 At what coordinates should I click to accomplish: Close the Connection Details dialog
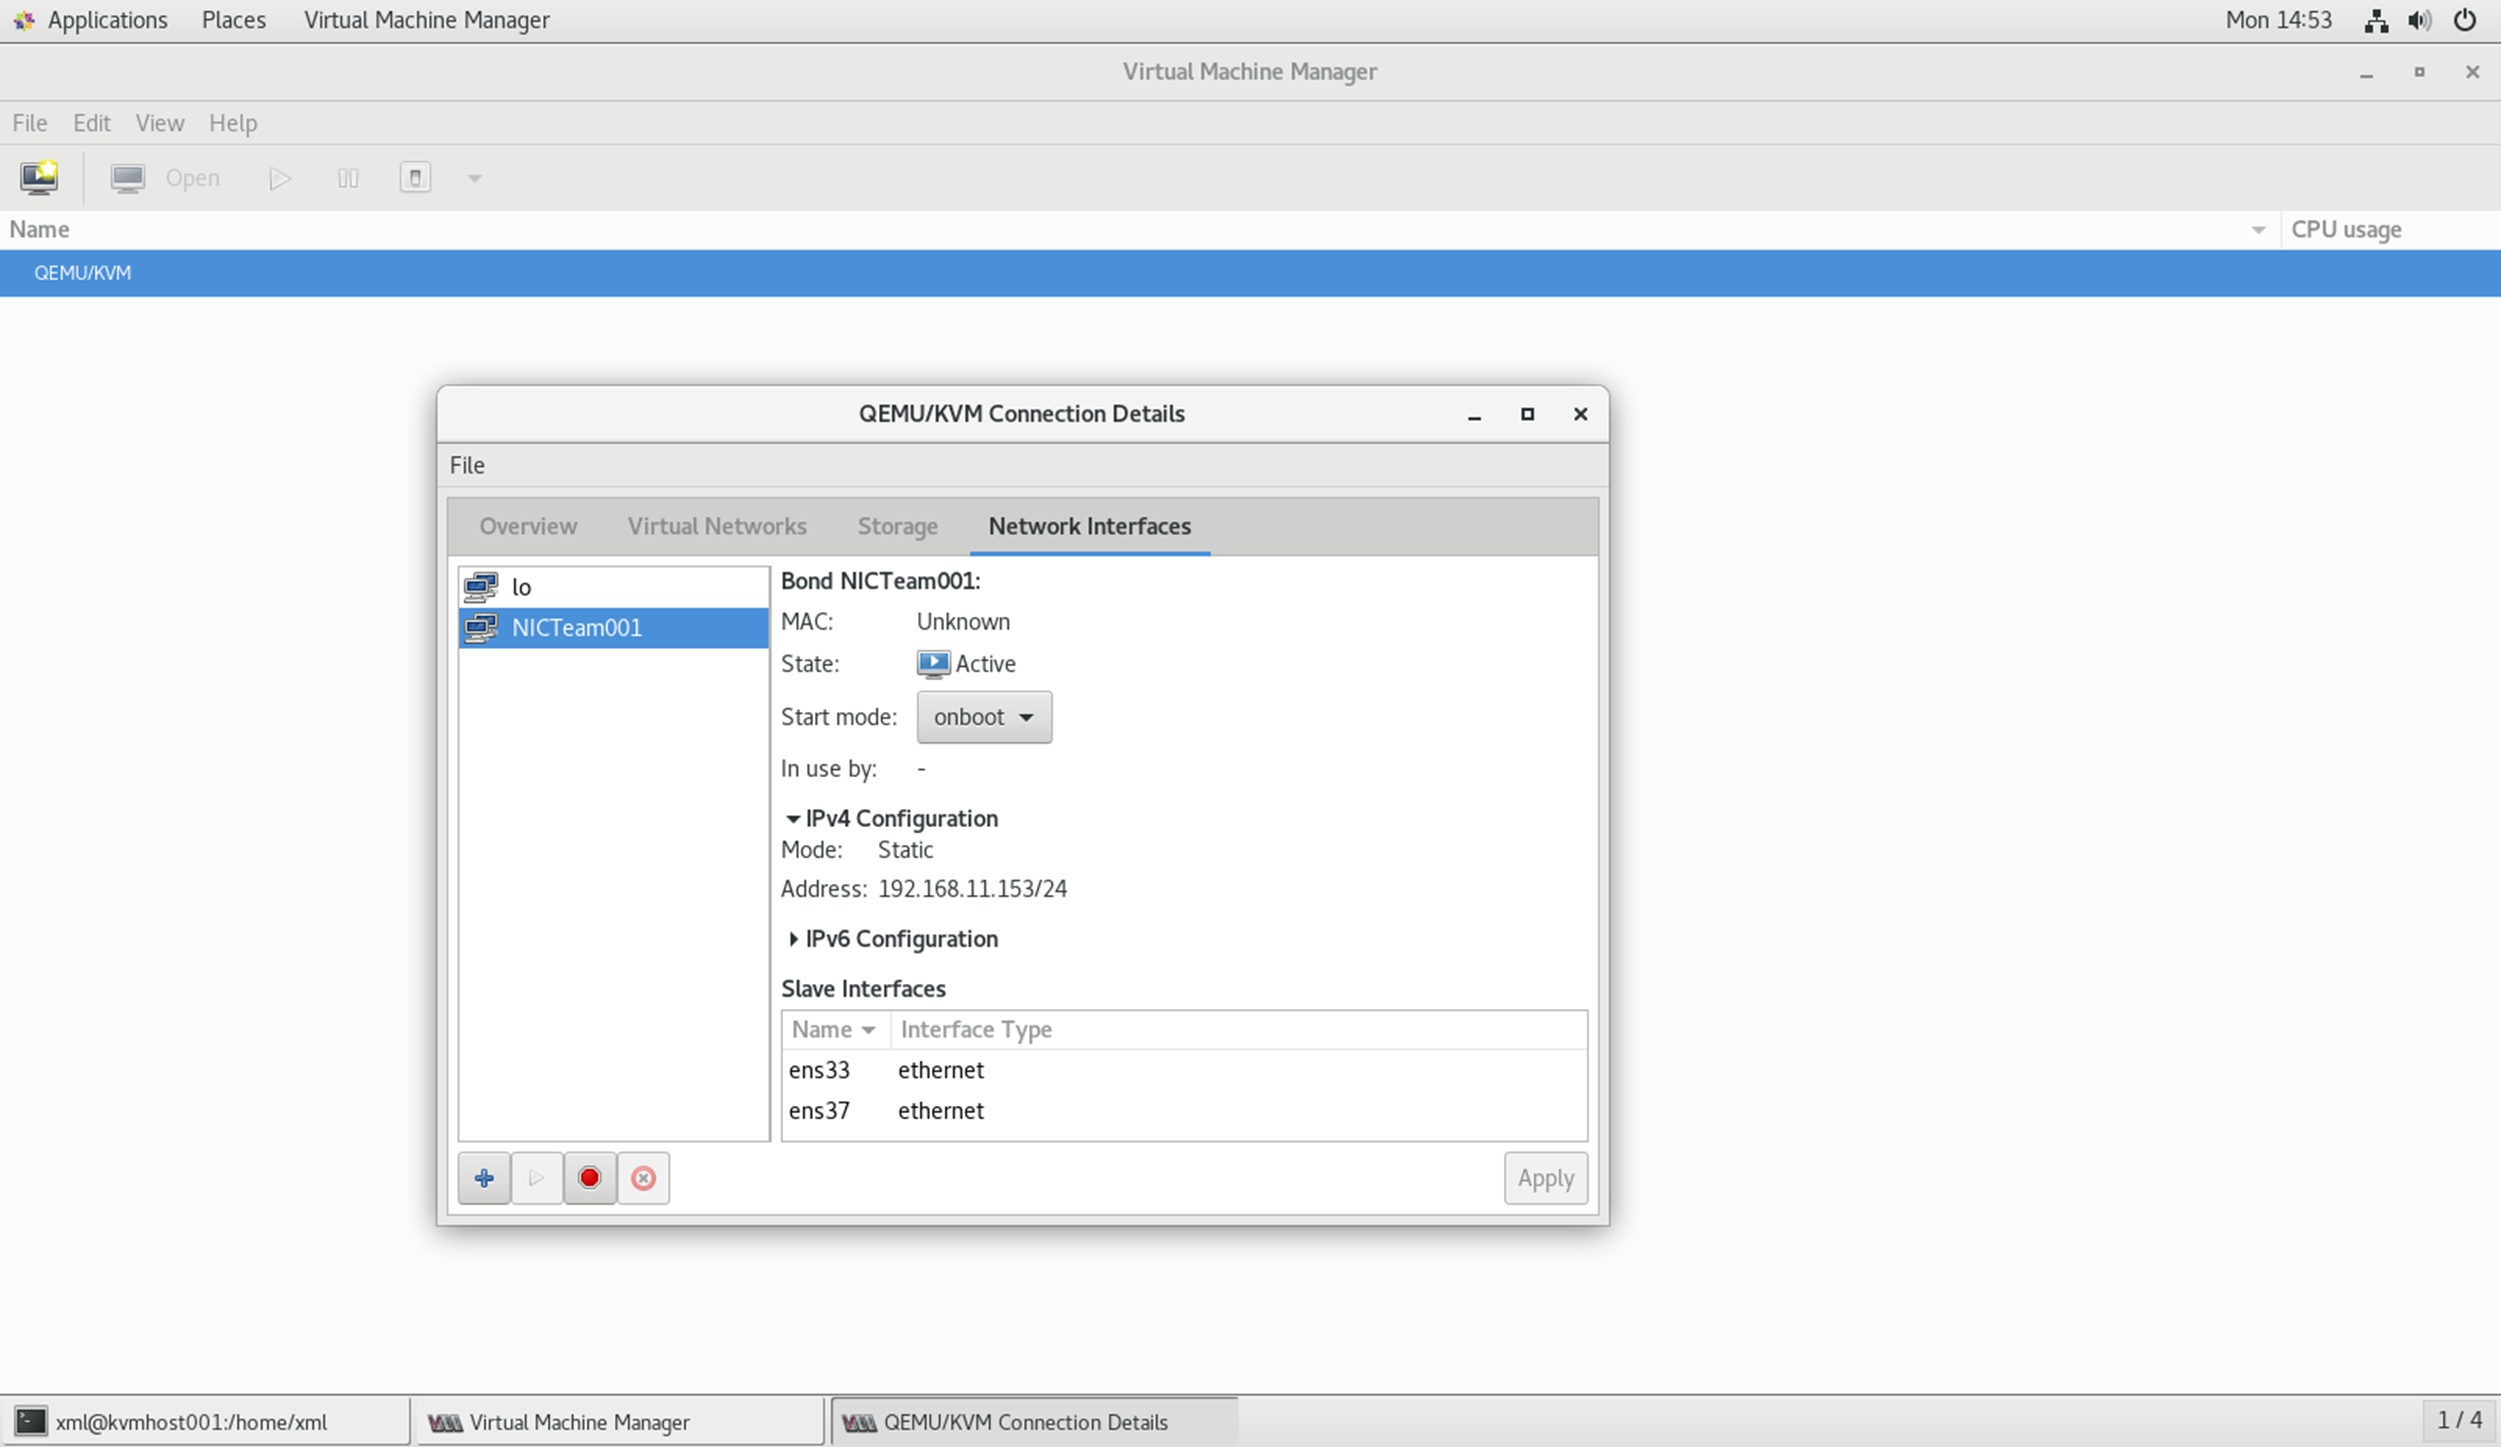pyautogui.click(x=1580, y=414)
